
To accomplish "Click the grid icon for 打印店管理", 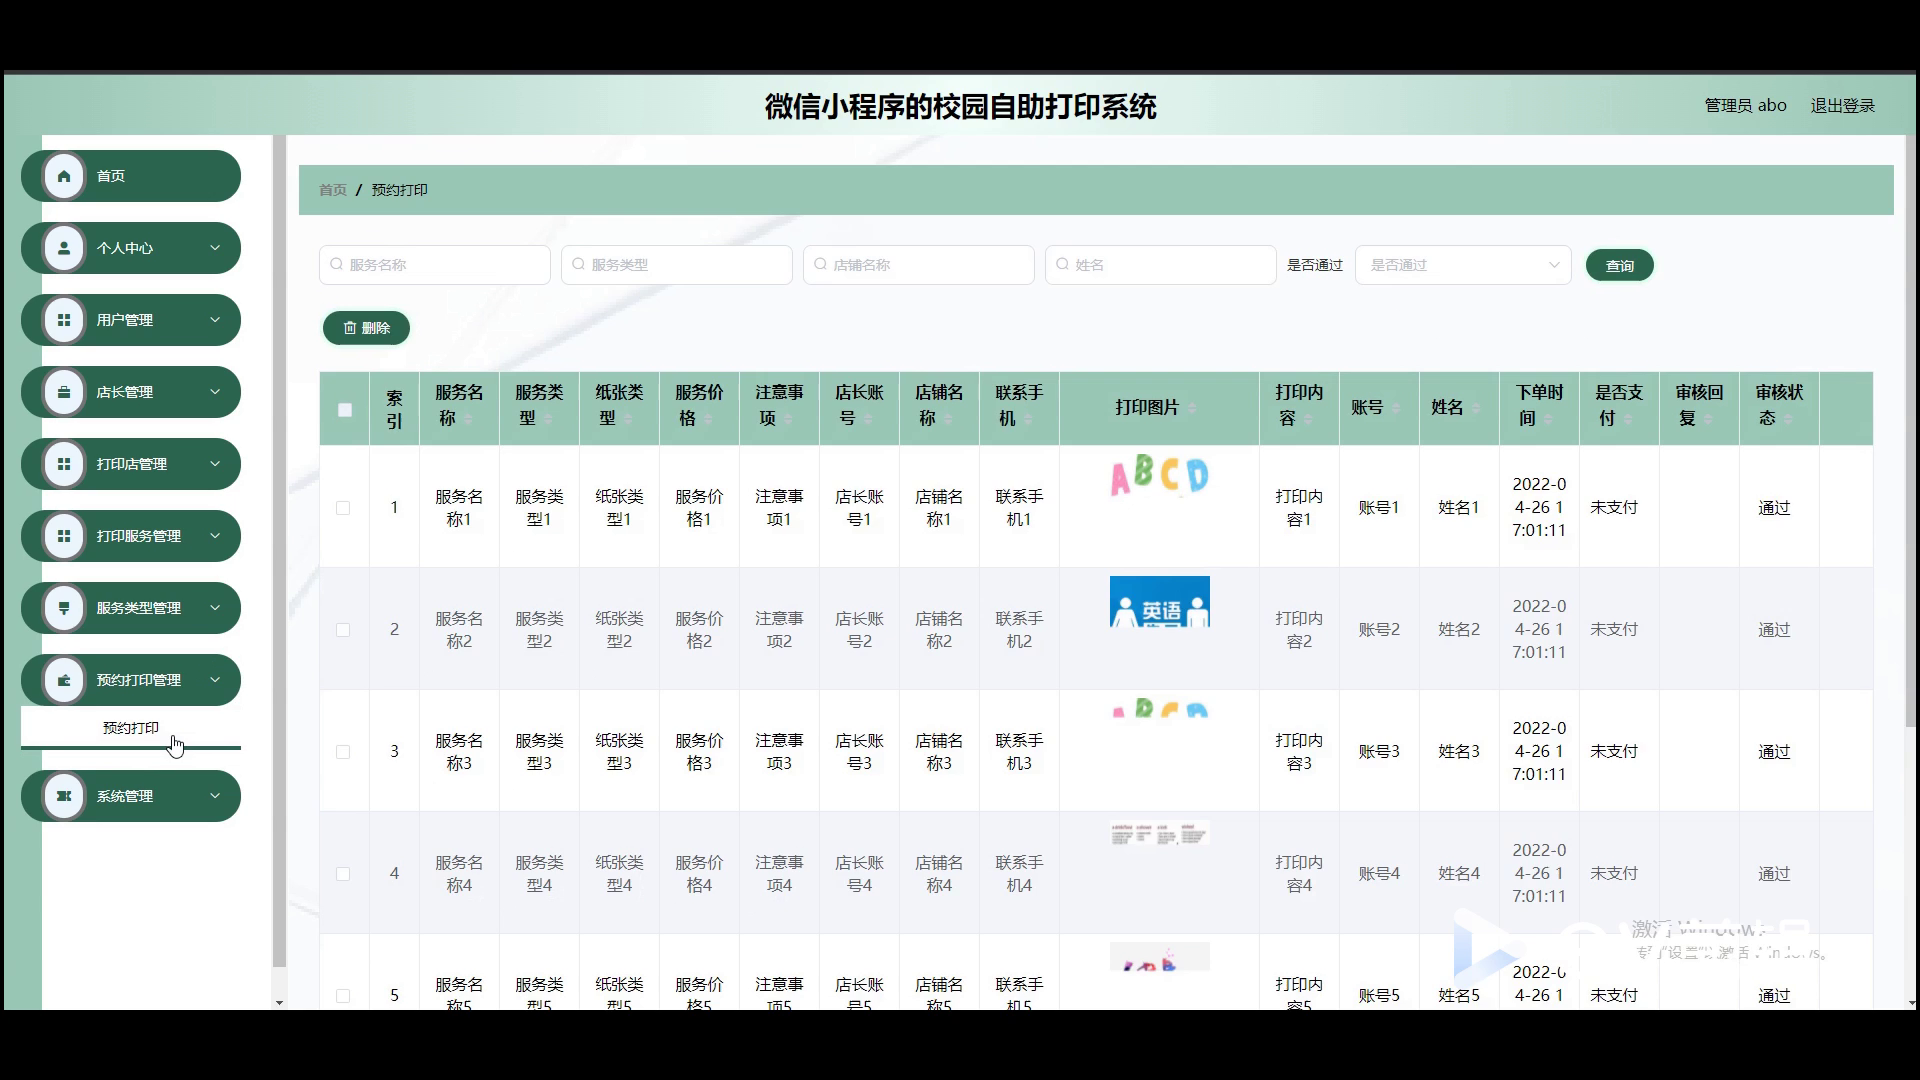I will [64, 464].
